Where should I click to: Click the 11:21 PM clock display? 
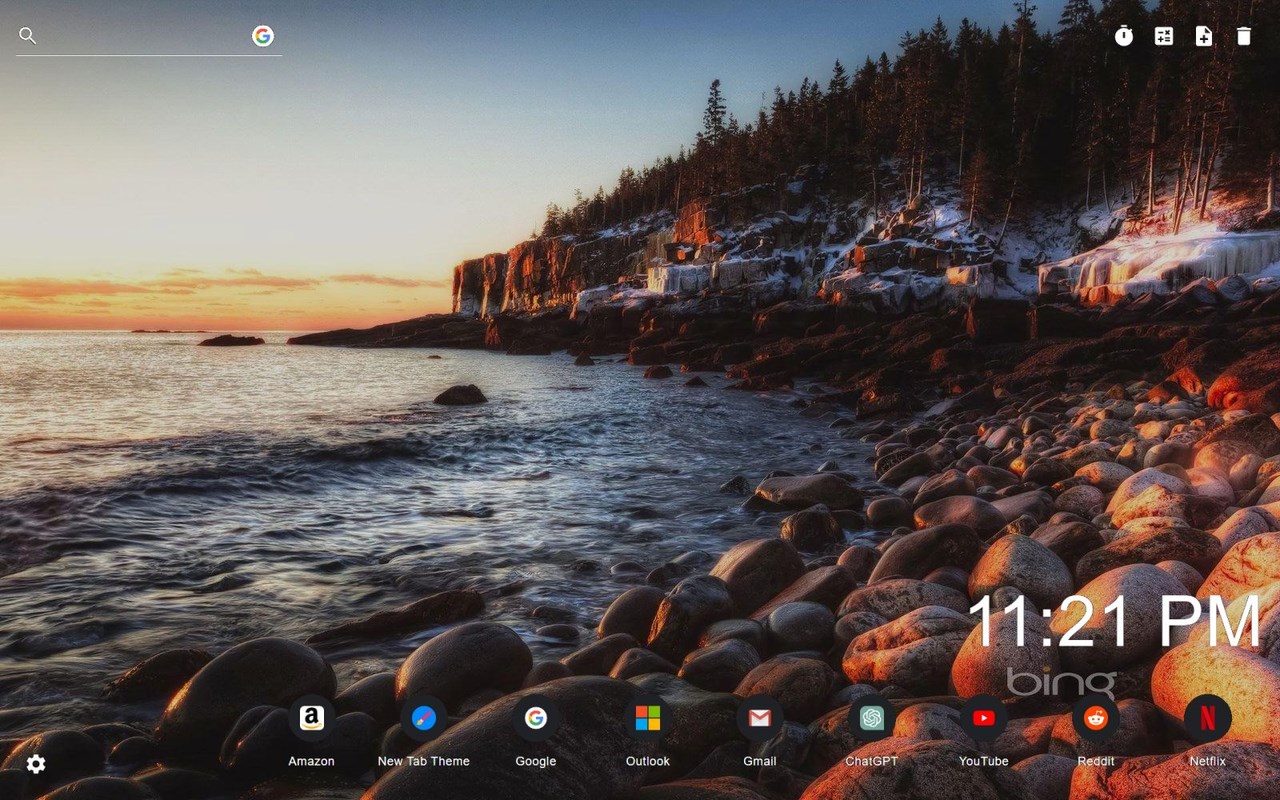click(1116, 621)
